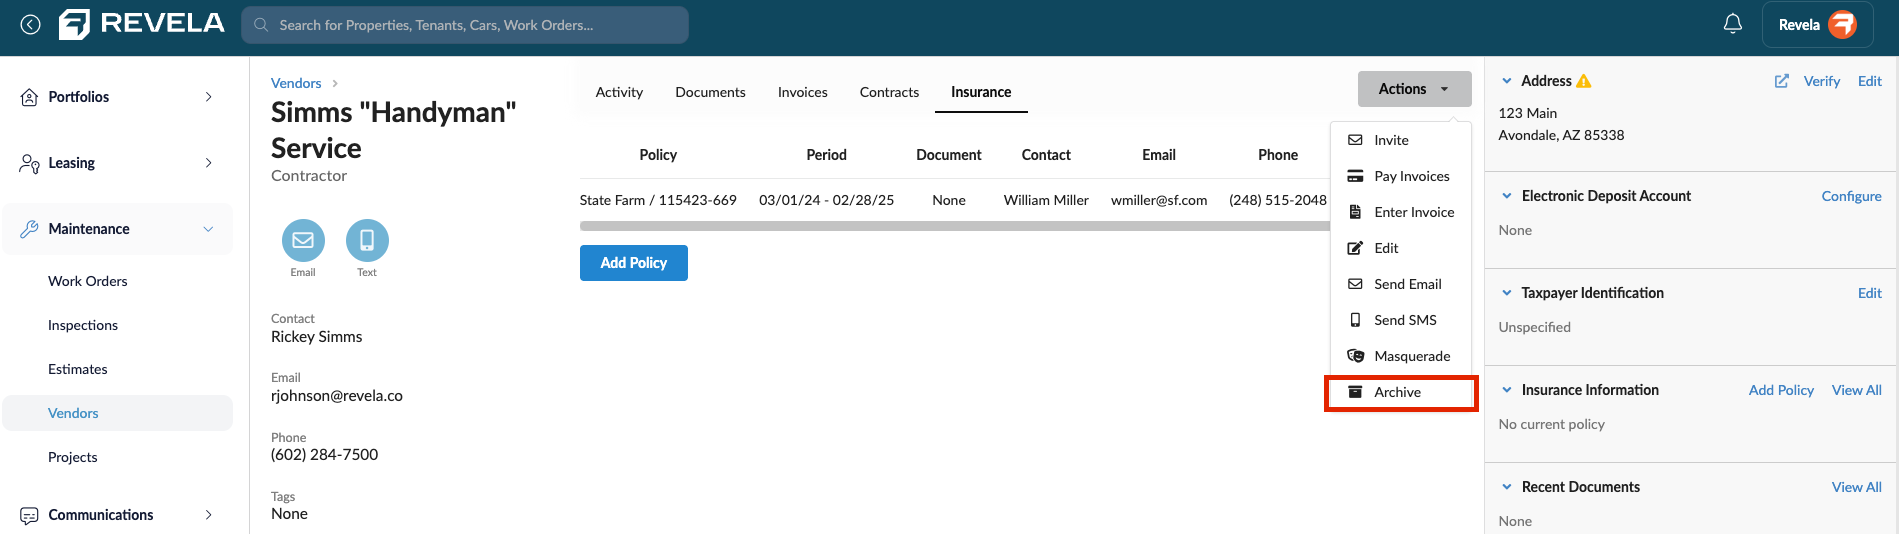Viewport: 1899px width, 534px height.
Task: Open Projects in the sidebar
Action: [73, 457]
